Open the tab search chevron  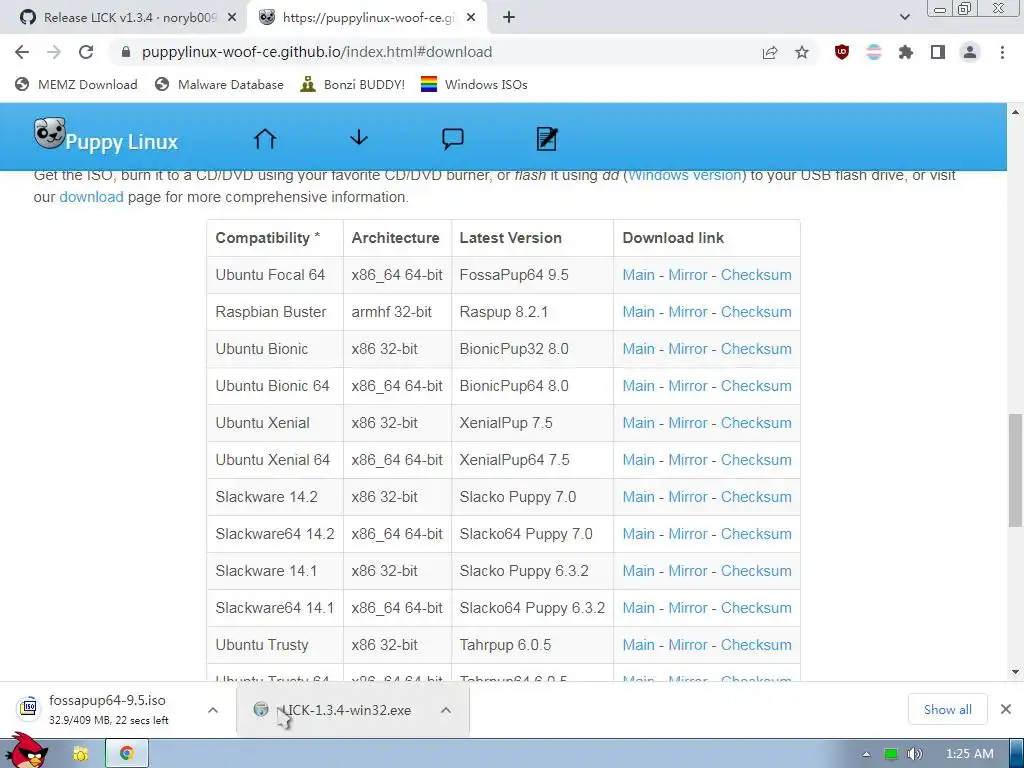click(x=904, y=18)
